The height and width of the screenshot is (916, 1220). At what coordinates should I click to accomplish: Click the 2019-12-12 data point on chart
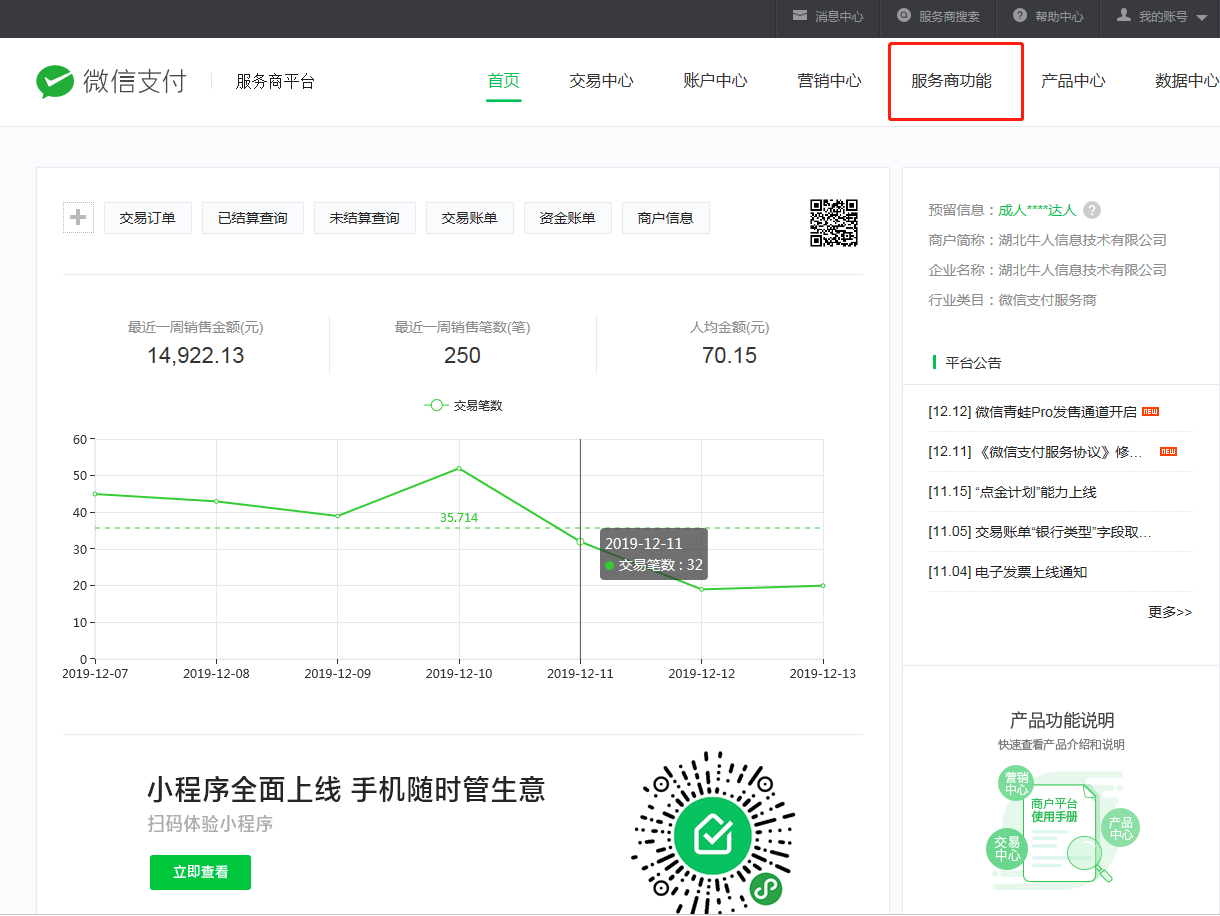pos(702,589)
